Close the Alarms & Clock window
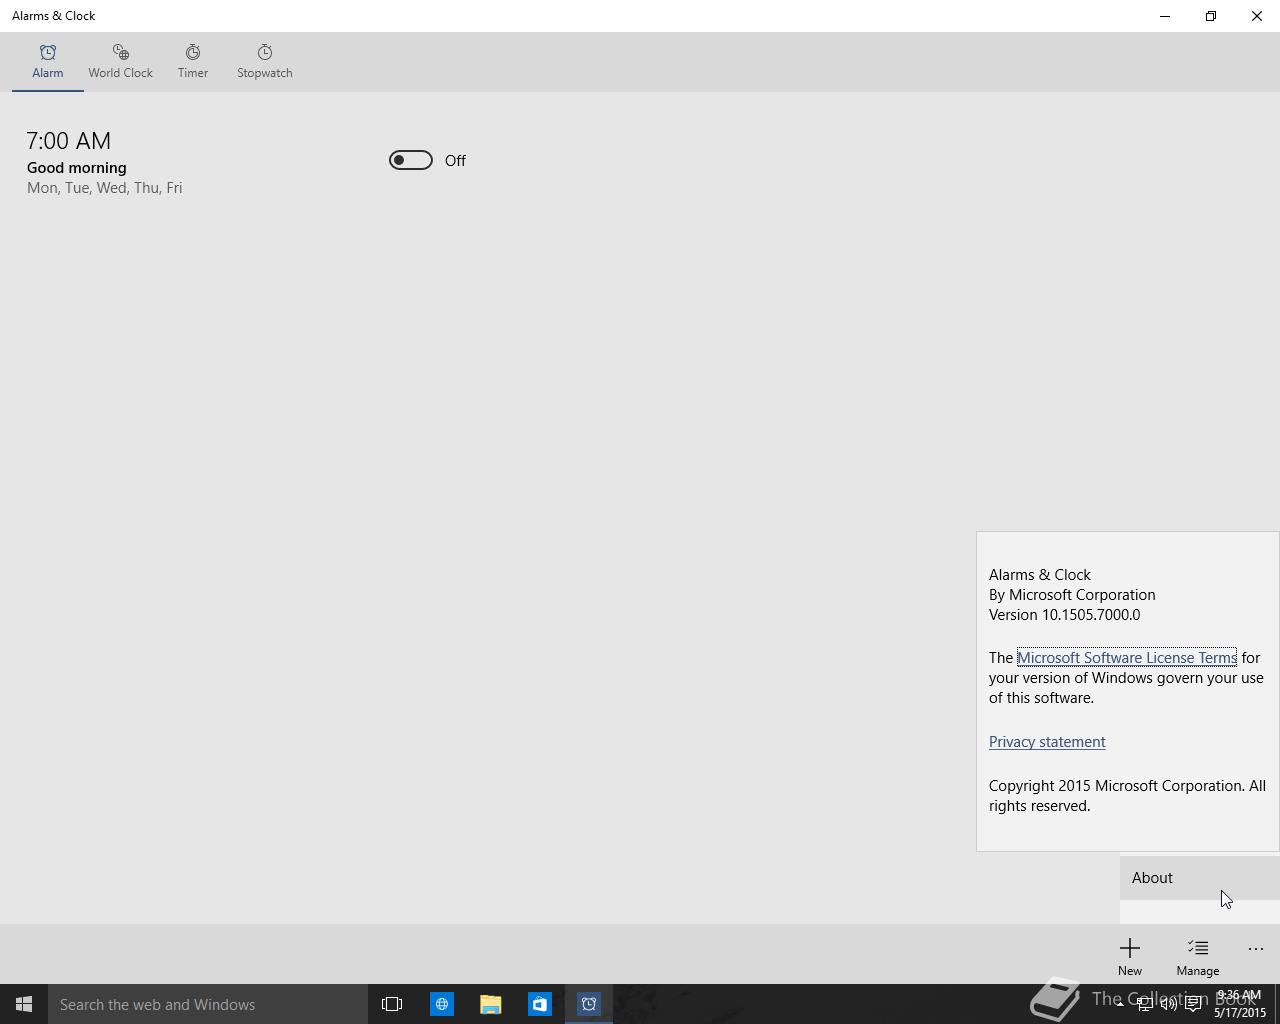The height and width of the screenshot is (1024, 1280). 1257,16
